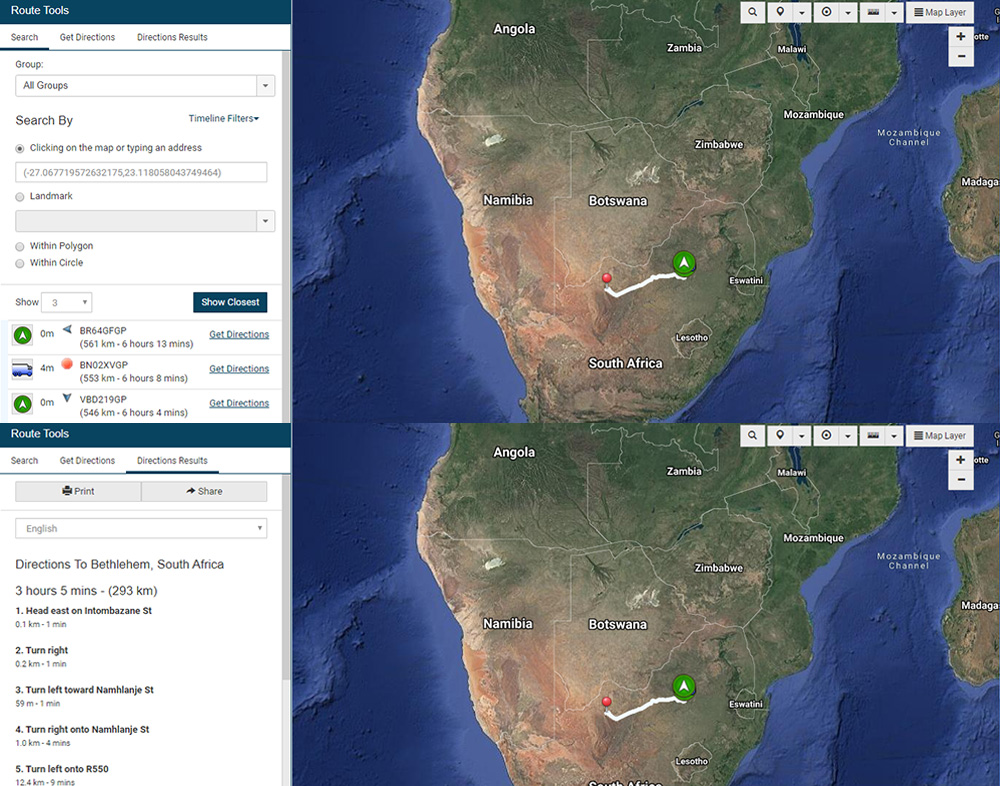The image size is (1000, 786).
Task: Open the Search tab in the bottom panel
Action: pos(24,461)
